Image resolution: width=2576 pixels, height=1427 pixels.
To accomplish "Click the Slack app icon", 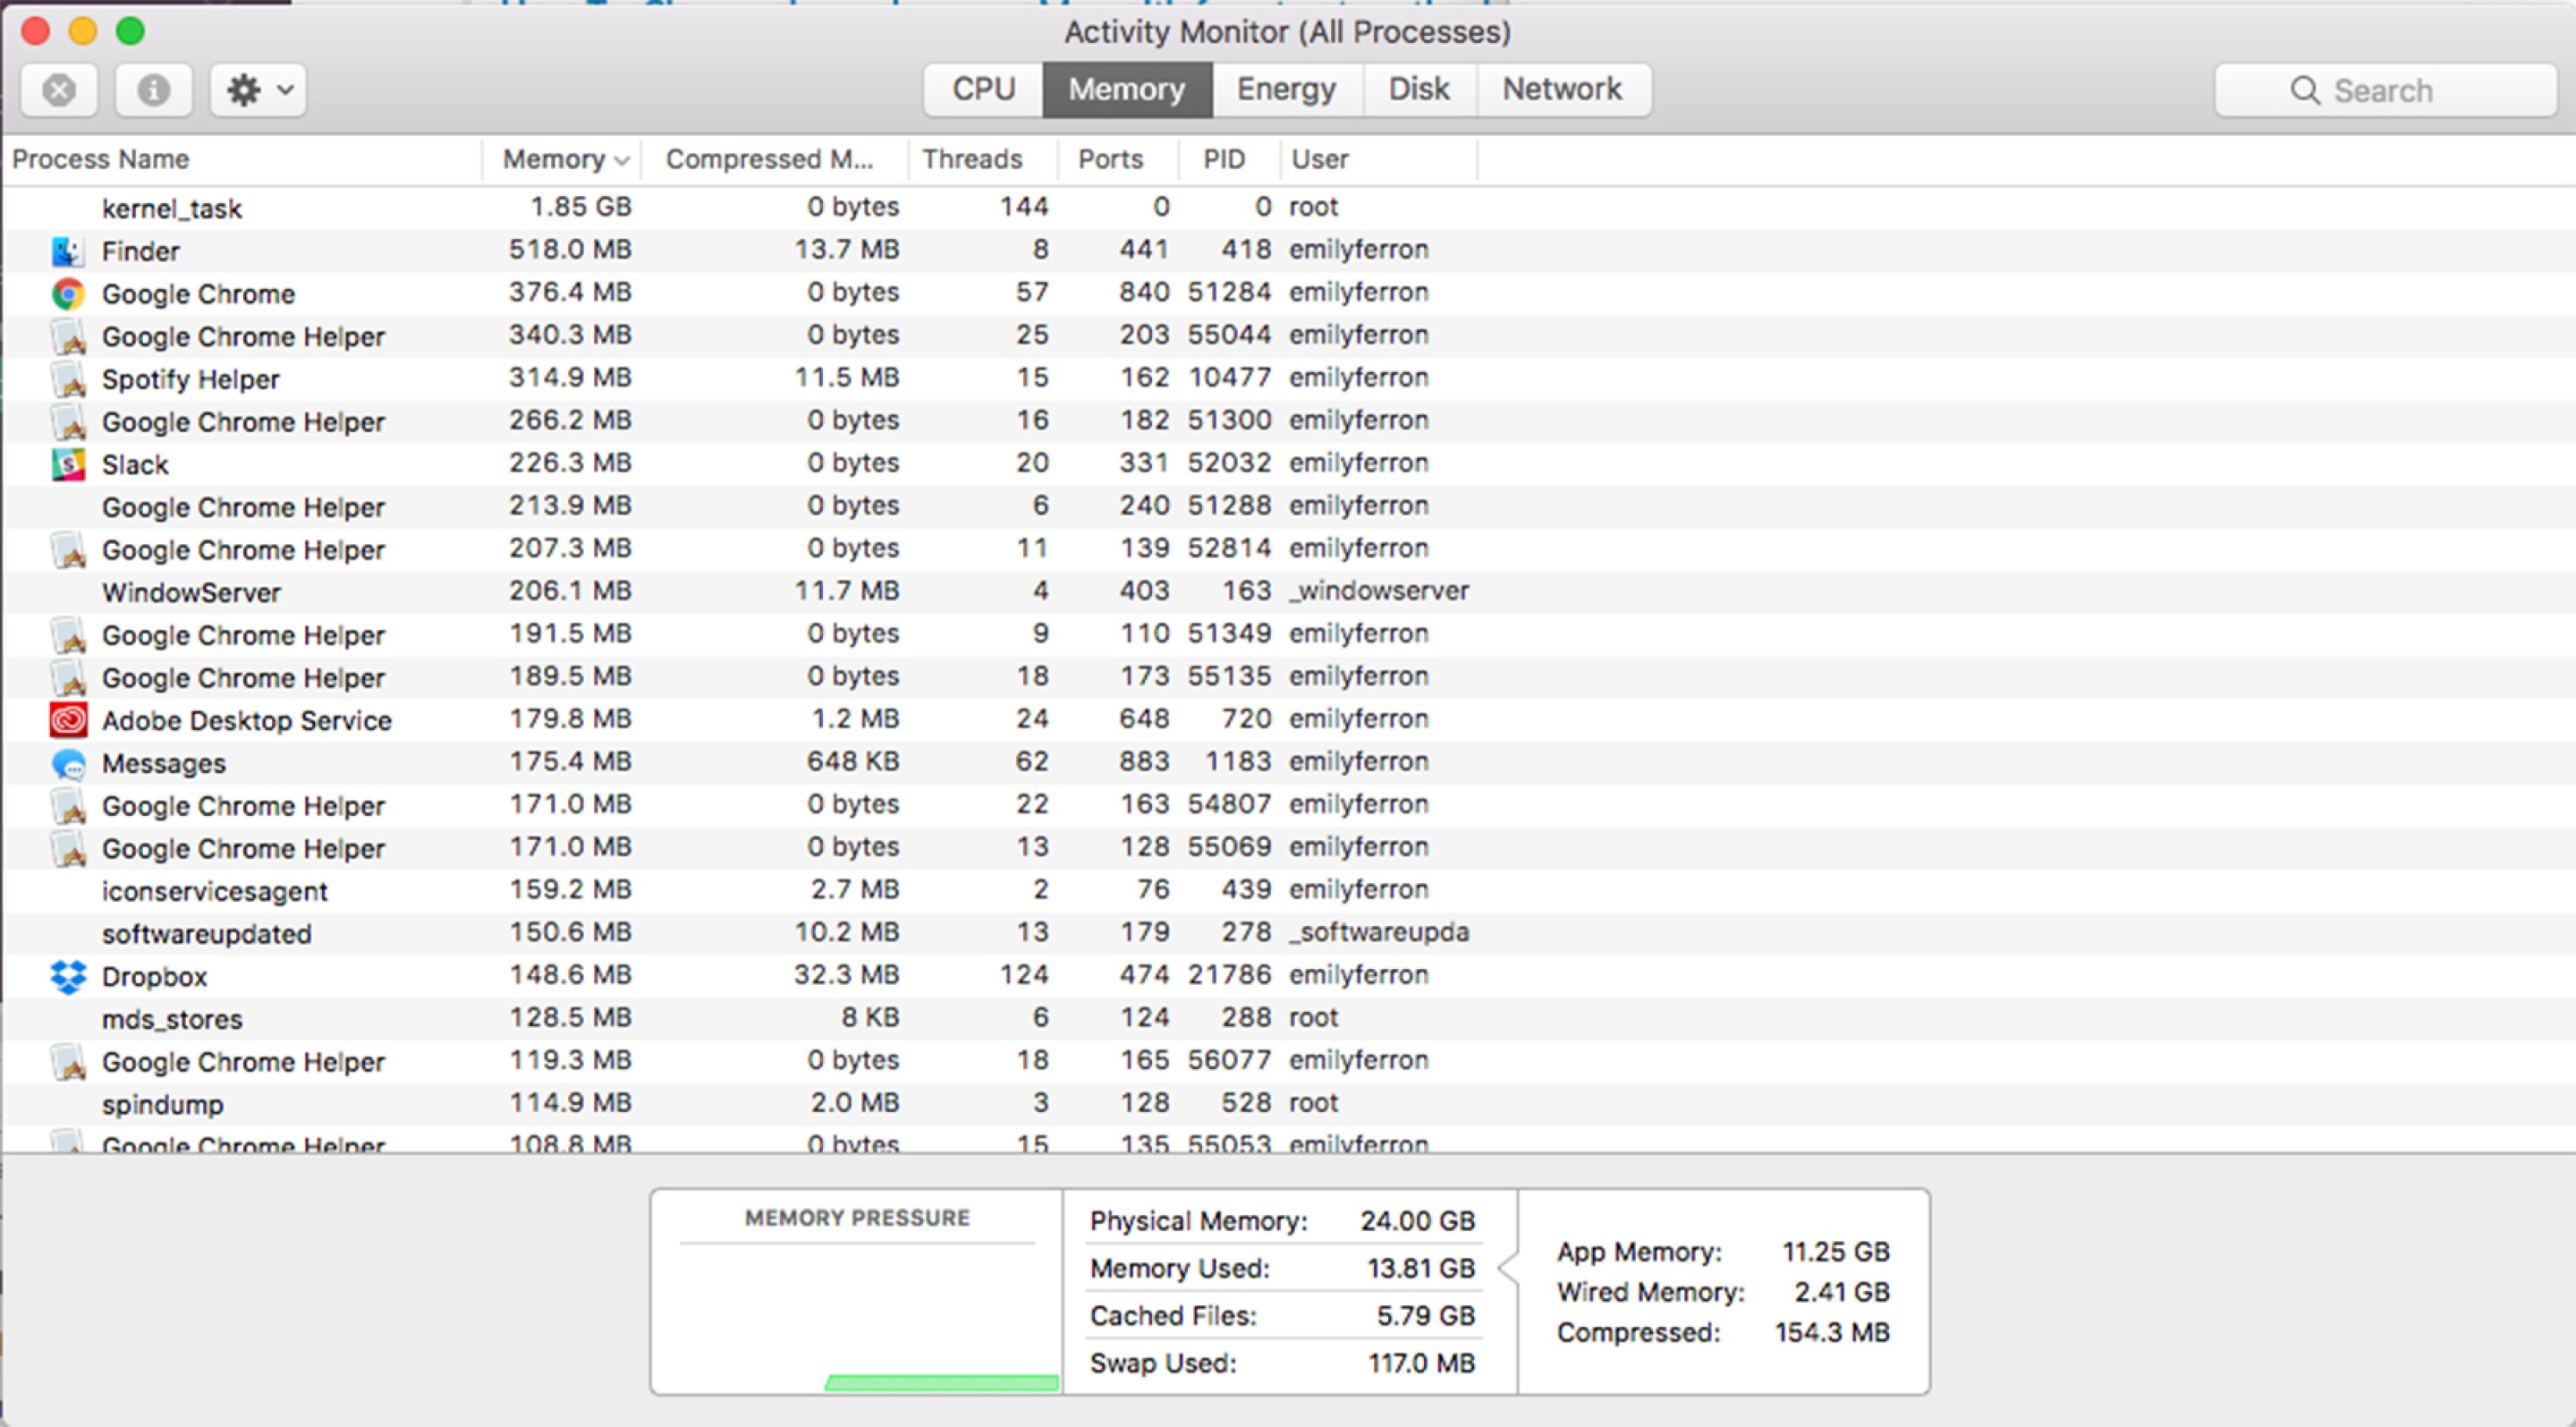I will (x=67, y=463).
